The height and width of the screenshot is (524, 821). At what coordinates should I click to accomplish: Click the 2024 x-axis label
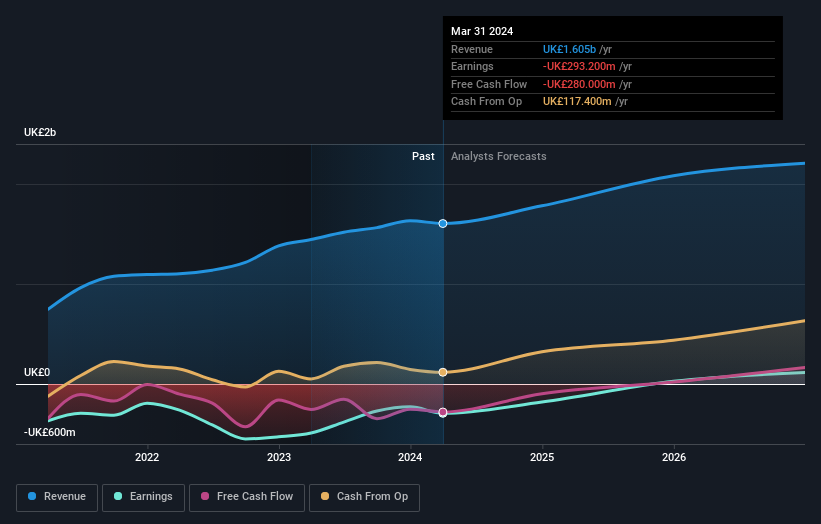coord(410,458)
